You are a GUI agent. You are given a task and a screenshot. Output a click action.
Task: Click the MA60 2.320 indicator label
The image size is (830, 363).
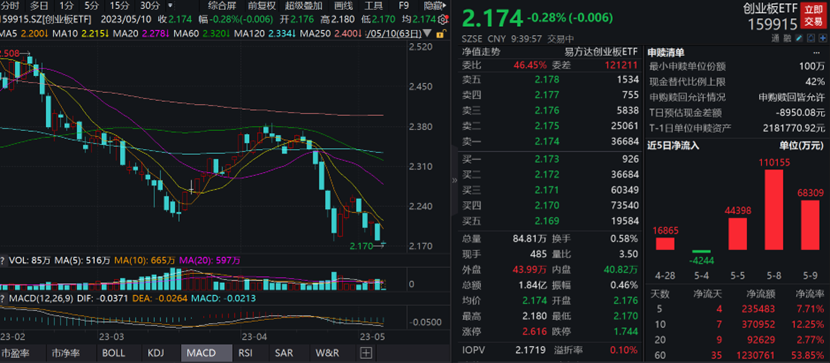click(x=201, y=33)
